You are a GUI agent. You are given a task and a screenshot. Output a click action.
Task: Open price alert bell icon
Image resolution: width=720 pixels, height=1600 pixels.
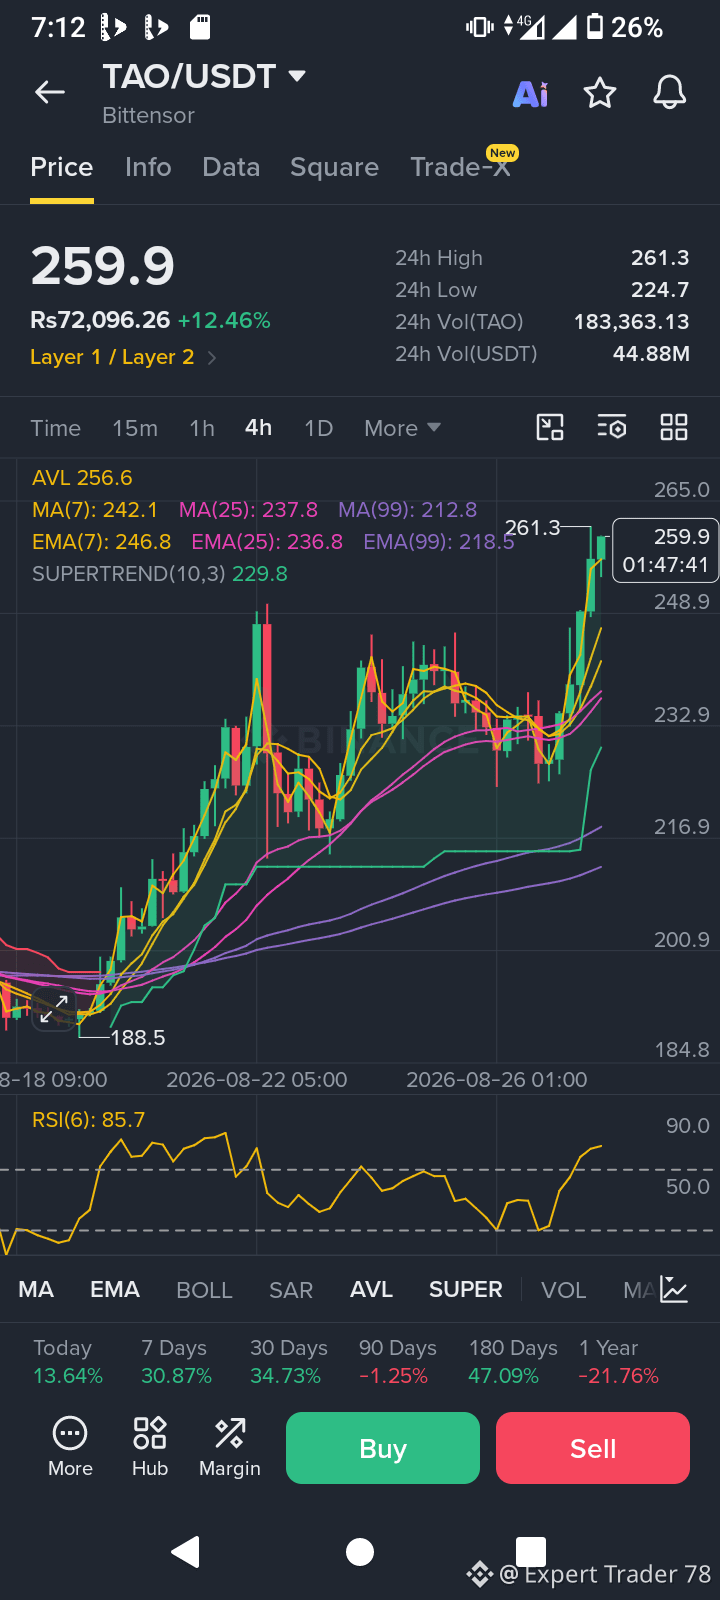(670, 93)
